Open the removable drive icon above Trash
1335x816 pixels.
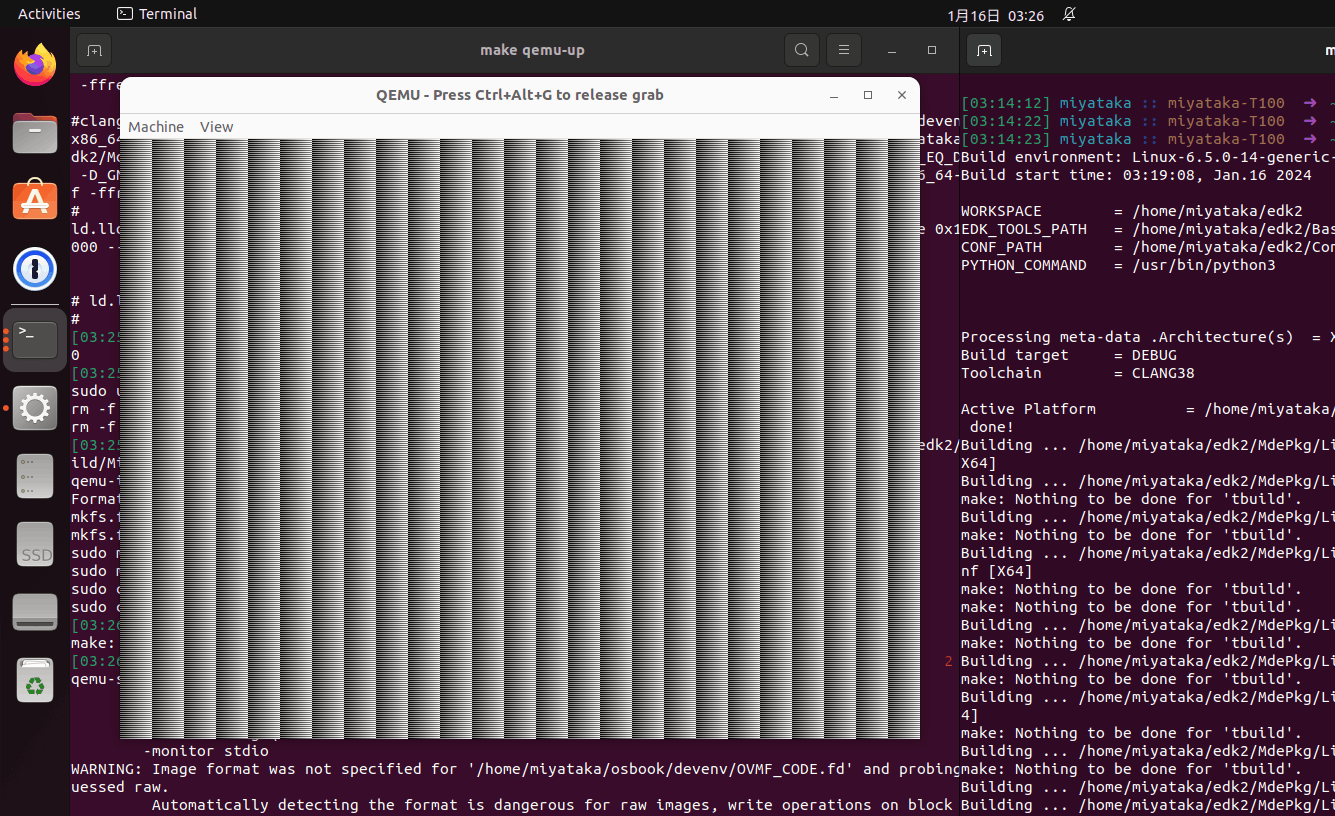click(35, 612)
